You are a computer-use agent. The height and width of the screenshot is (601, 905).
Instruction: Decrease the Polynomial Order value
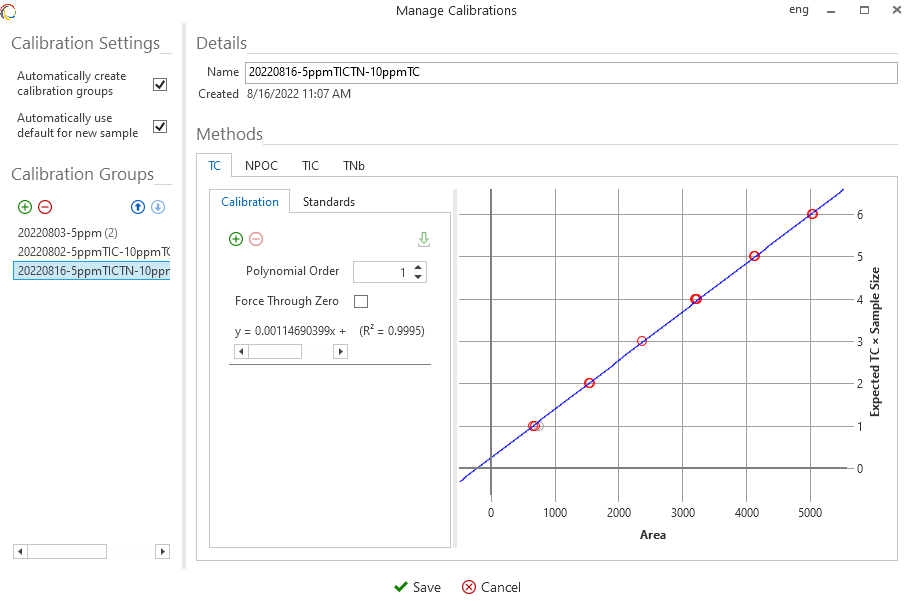point(418,277)
